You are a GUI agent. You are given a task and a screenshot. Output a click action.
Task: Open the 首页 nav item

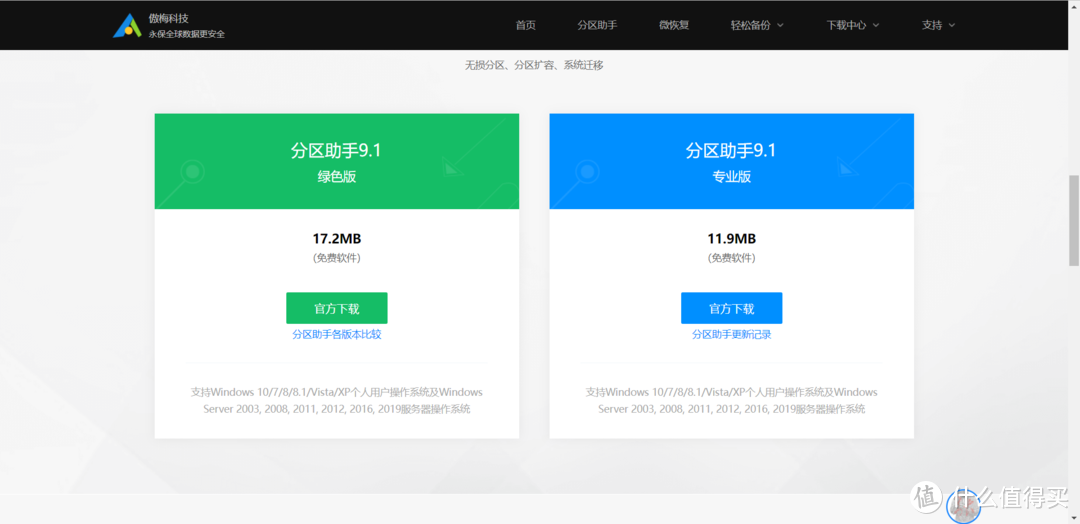pos(526,25)
